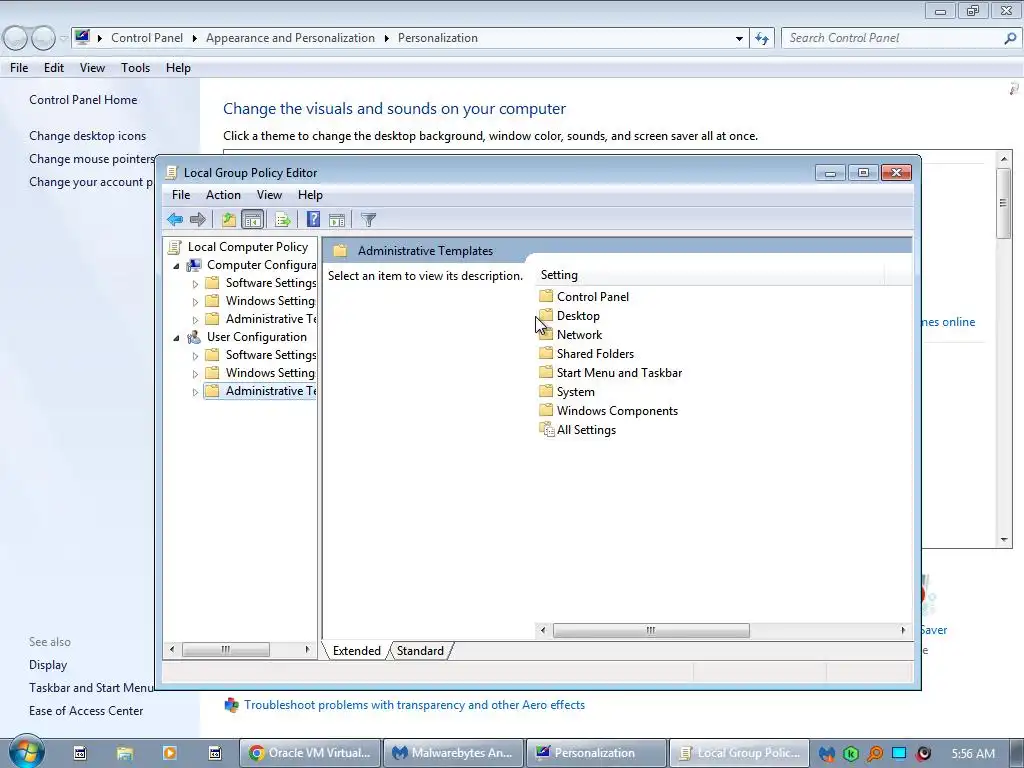Expand Software Settings under Computer Configuration

tap(195, 284)
